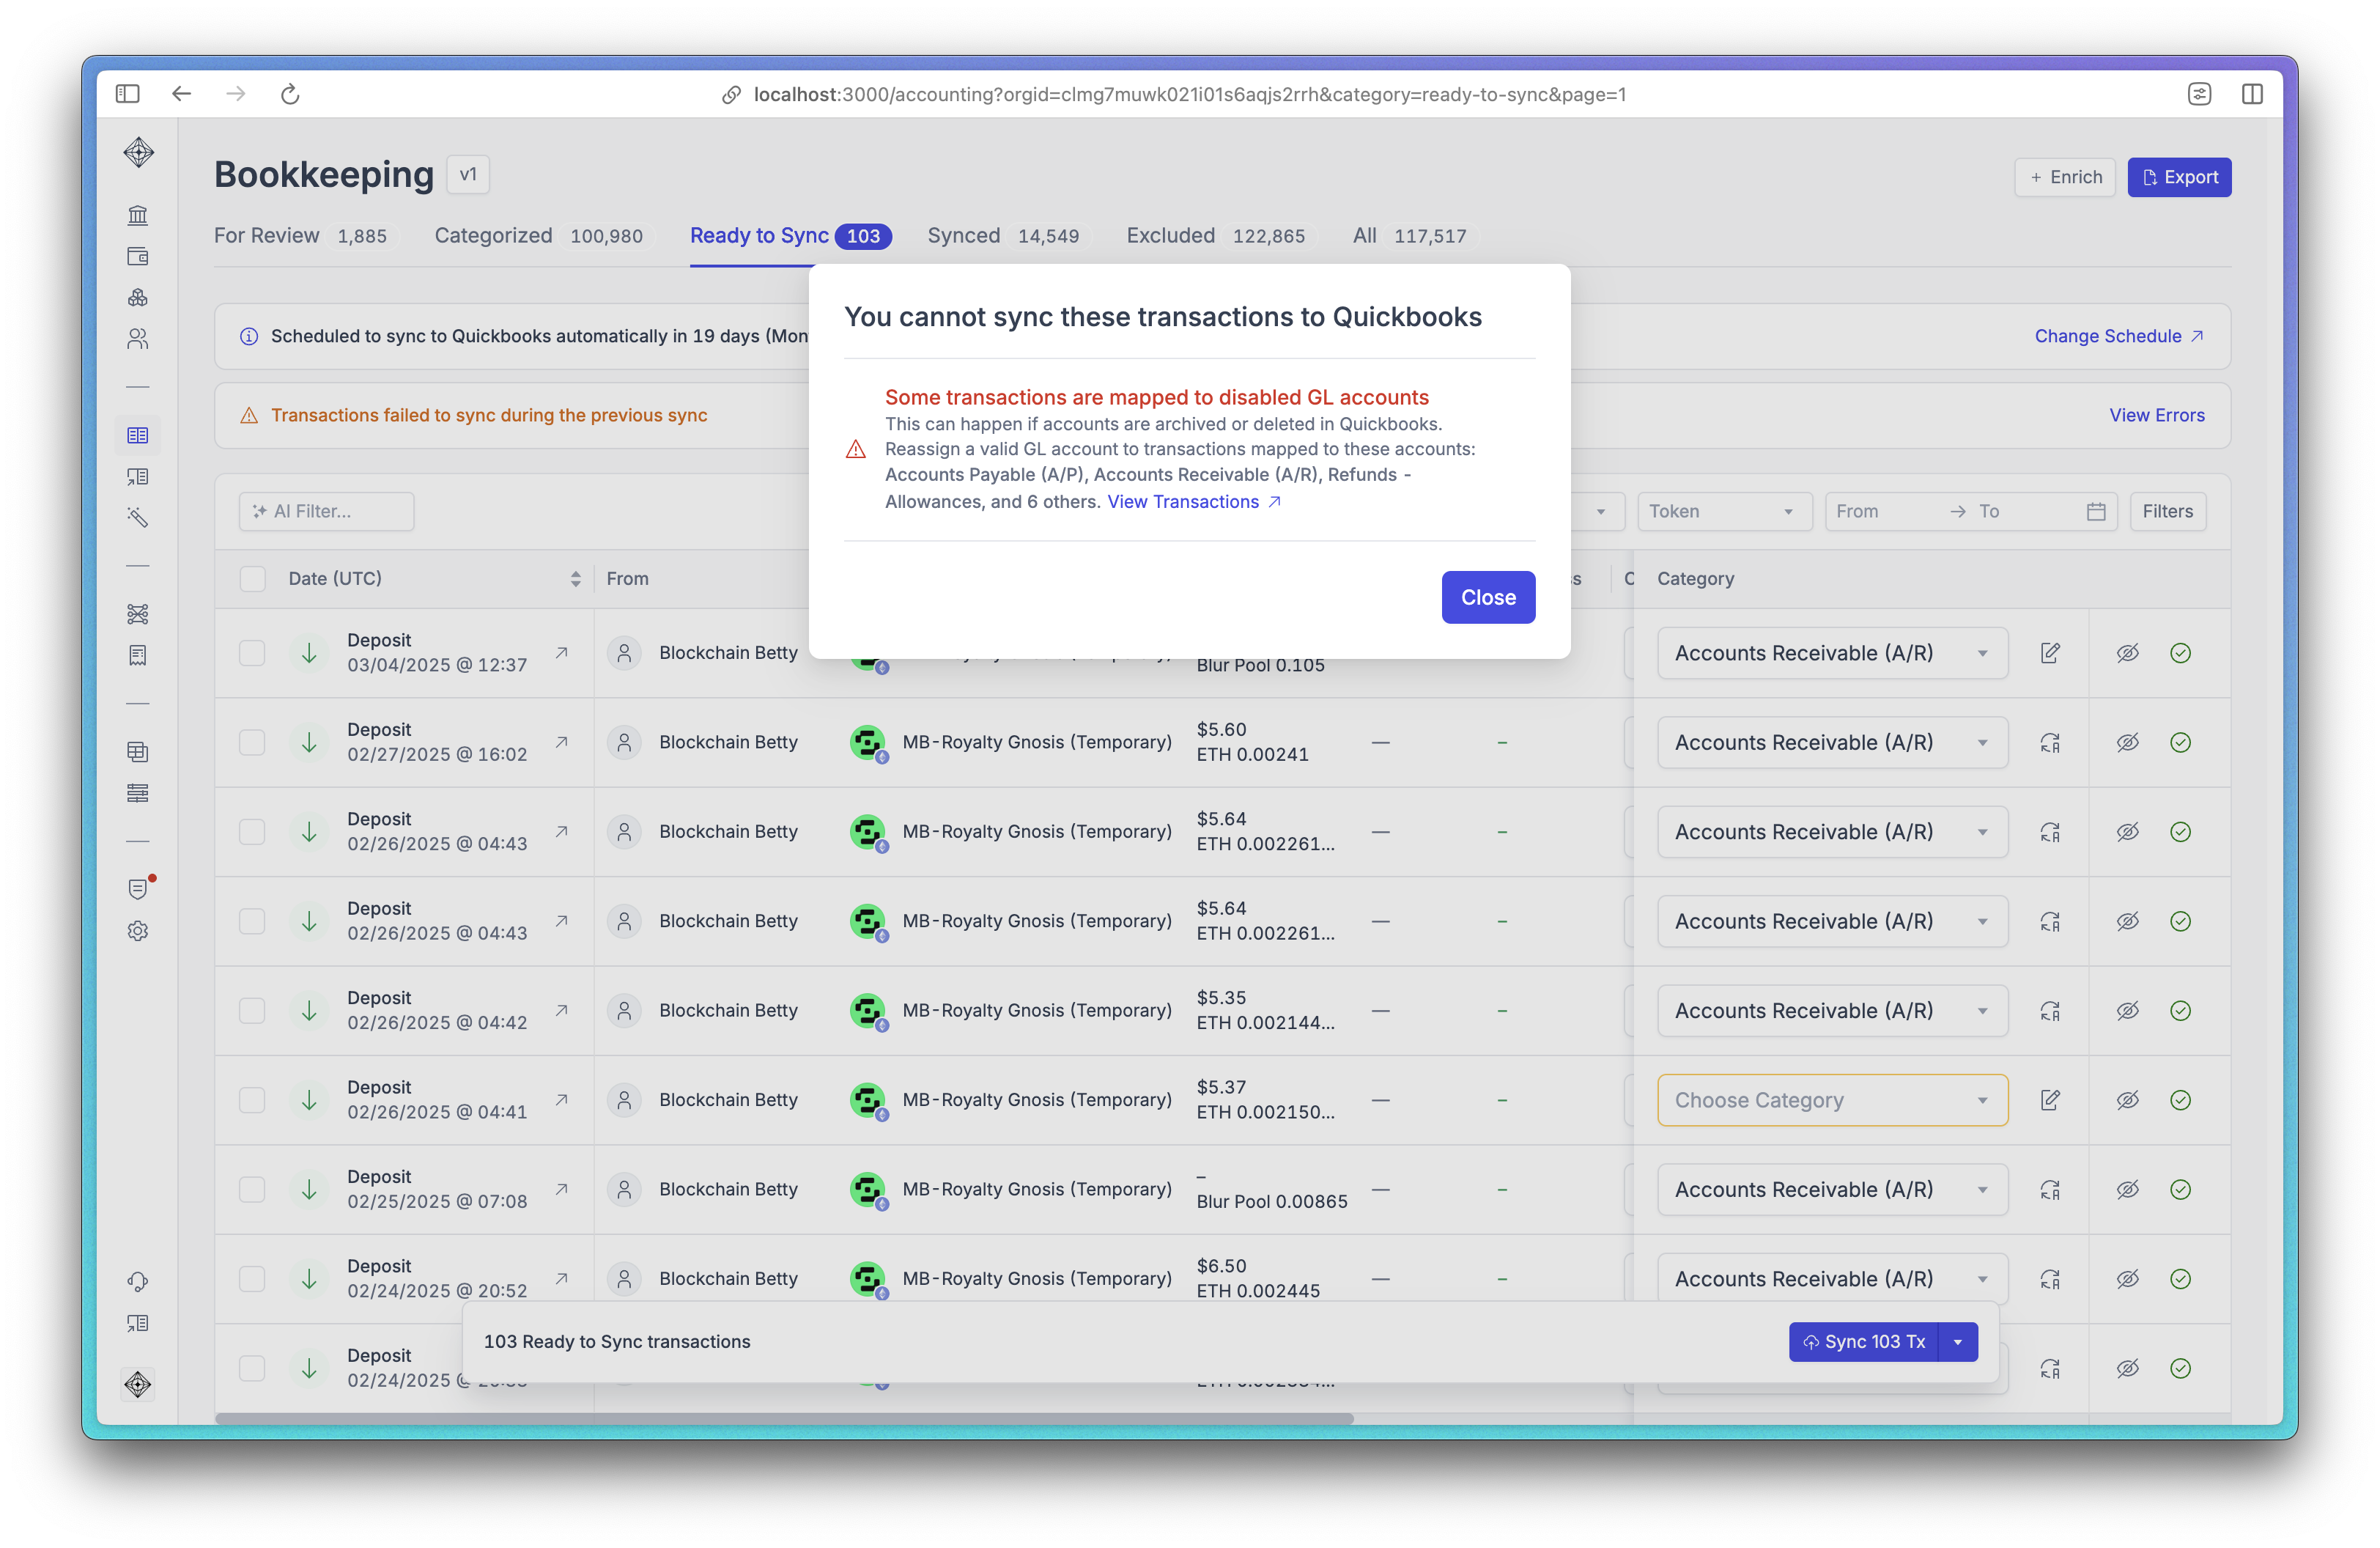Open the Choose Category dropdown
2380x1548 pixels.
(1832, 1100)
